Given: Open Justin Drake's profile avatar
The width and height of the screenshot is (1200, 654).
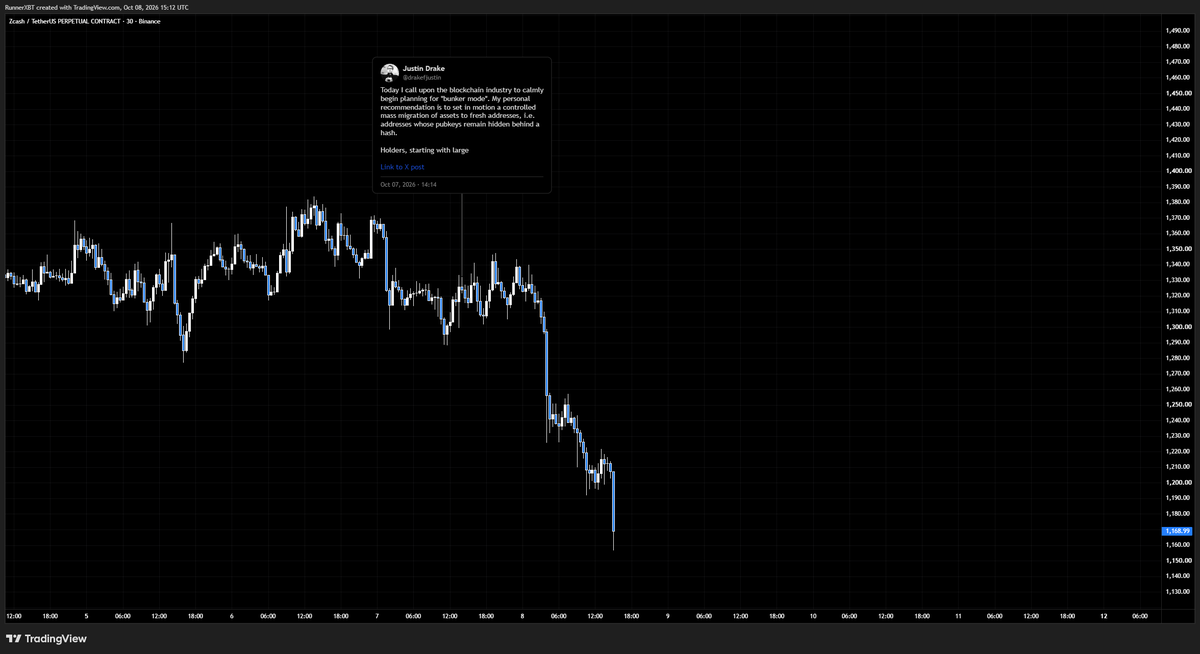Looking at the screenshot, I should coord(389,72).
